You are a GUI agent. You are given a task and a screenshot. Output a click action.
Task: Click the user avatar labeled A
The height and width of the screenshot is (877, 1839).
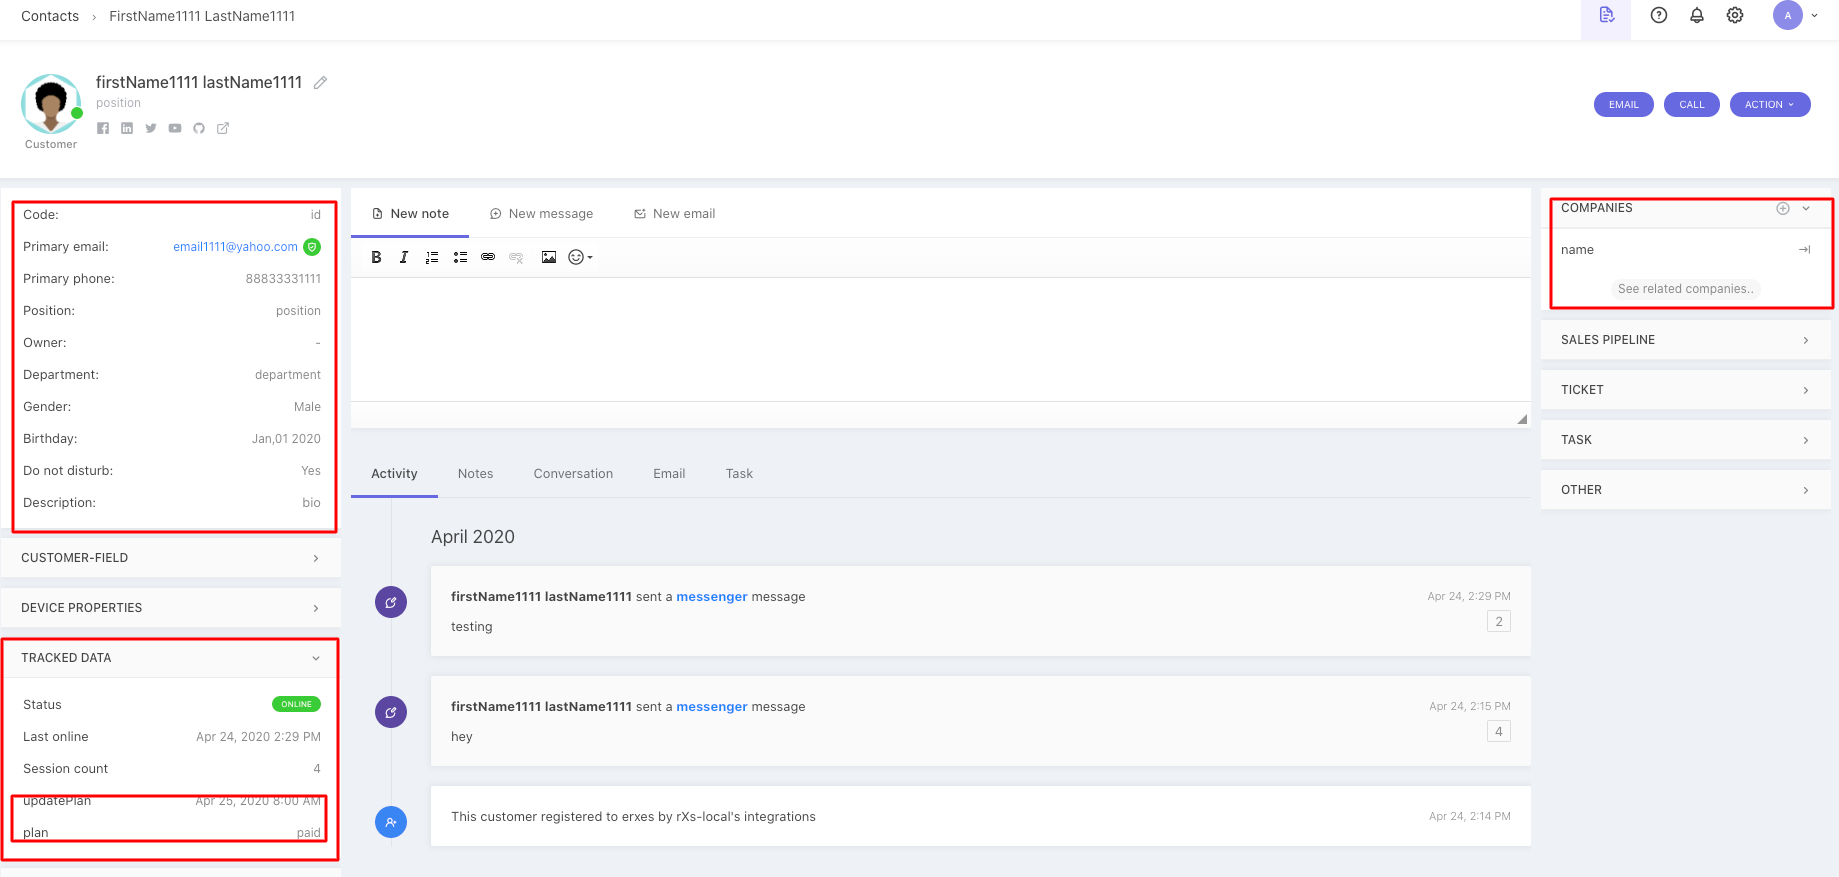[1788, 15]
